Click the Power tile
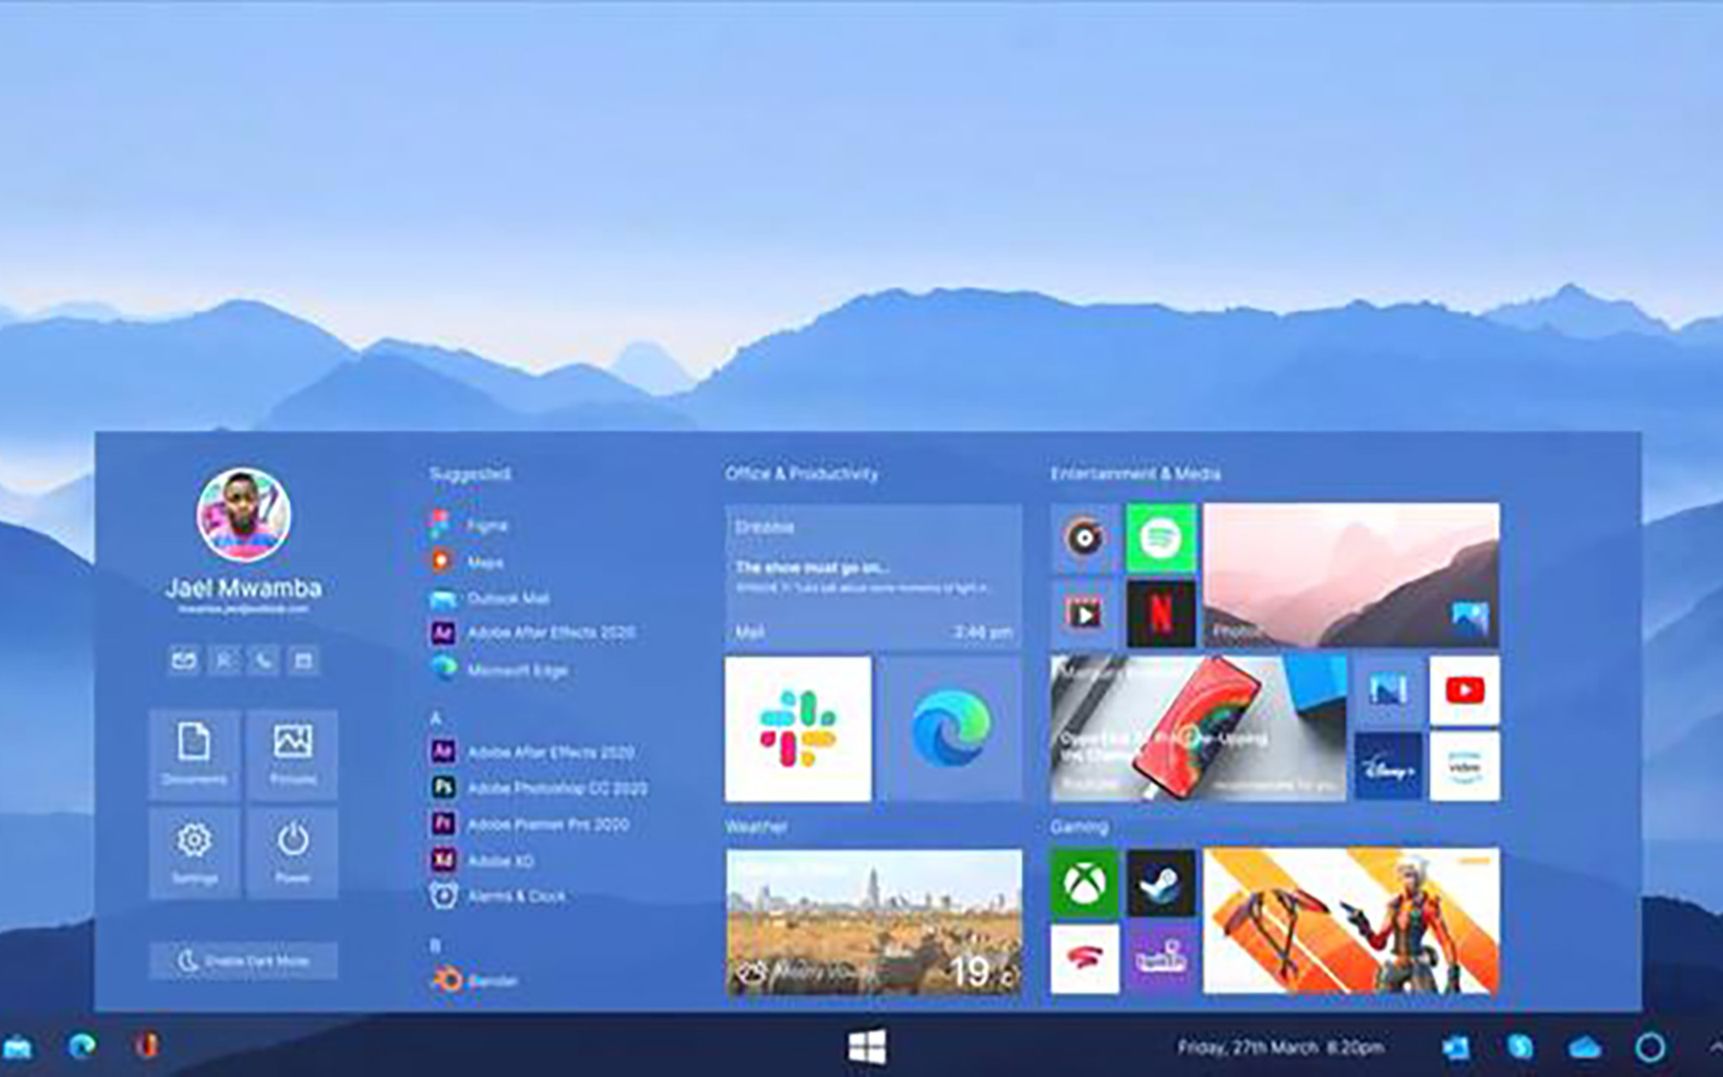The width and height of the screenshot is (1723, 1077). coord(292,853)
